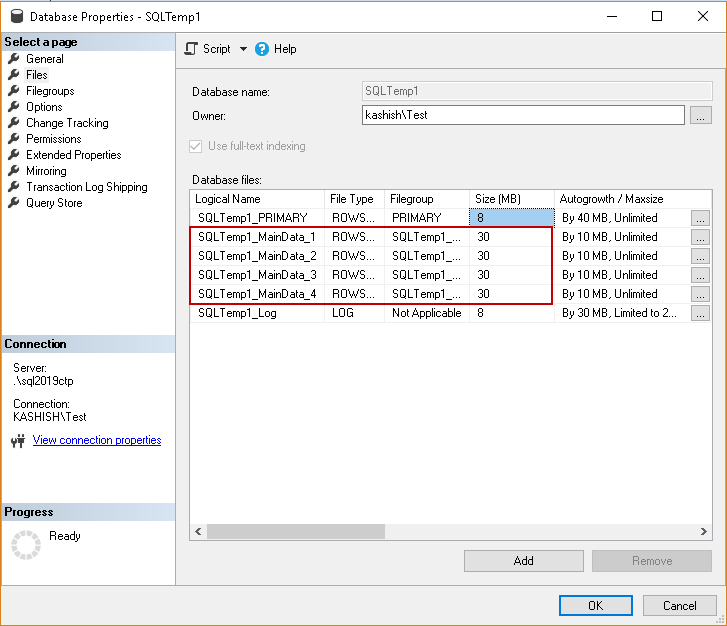This screenshot has height=626, width=727.
Task: Click the connection plug icon
Action: 18,441
